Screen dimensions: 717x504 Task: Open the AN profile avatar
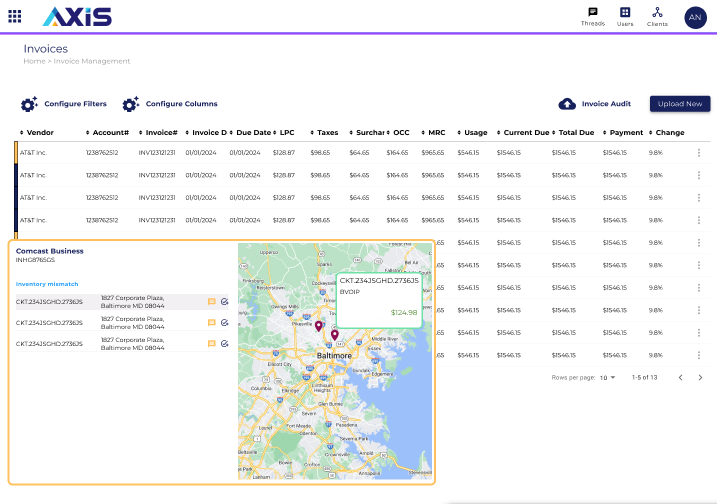tap(695, 17)
